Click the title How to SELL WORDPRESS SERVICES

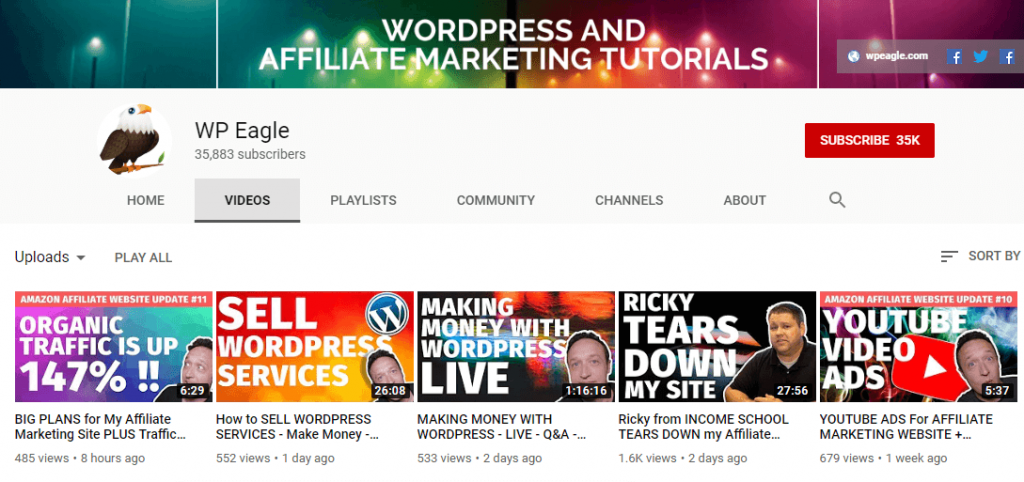pyautogui.click(x=297, y=426)
